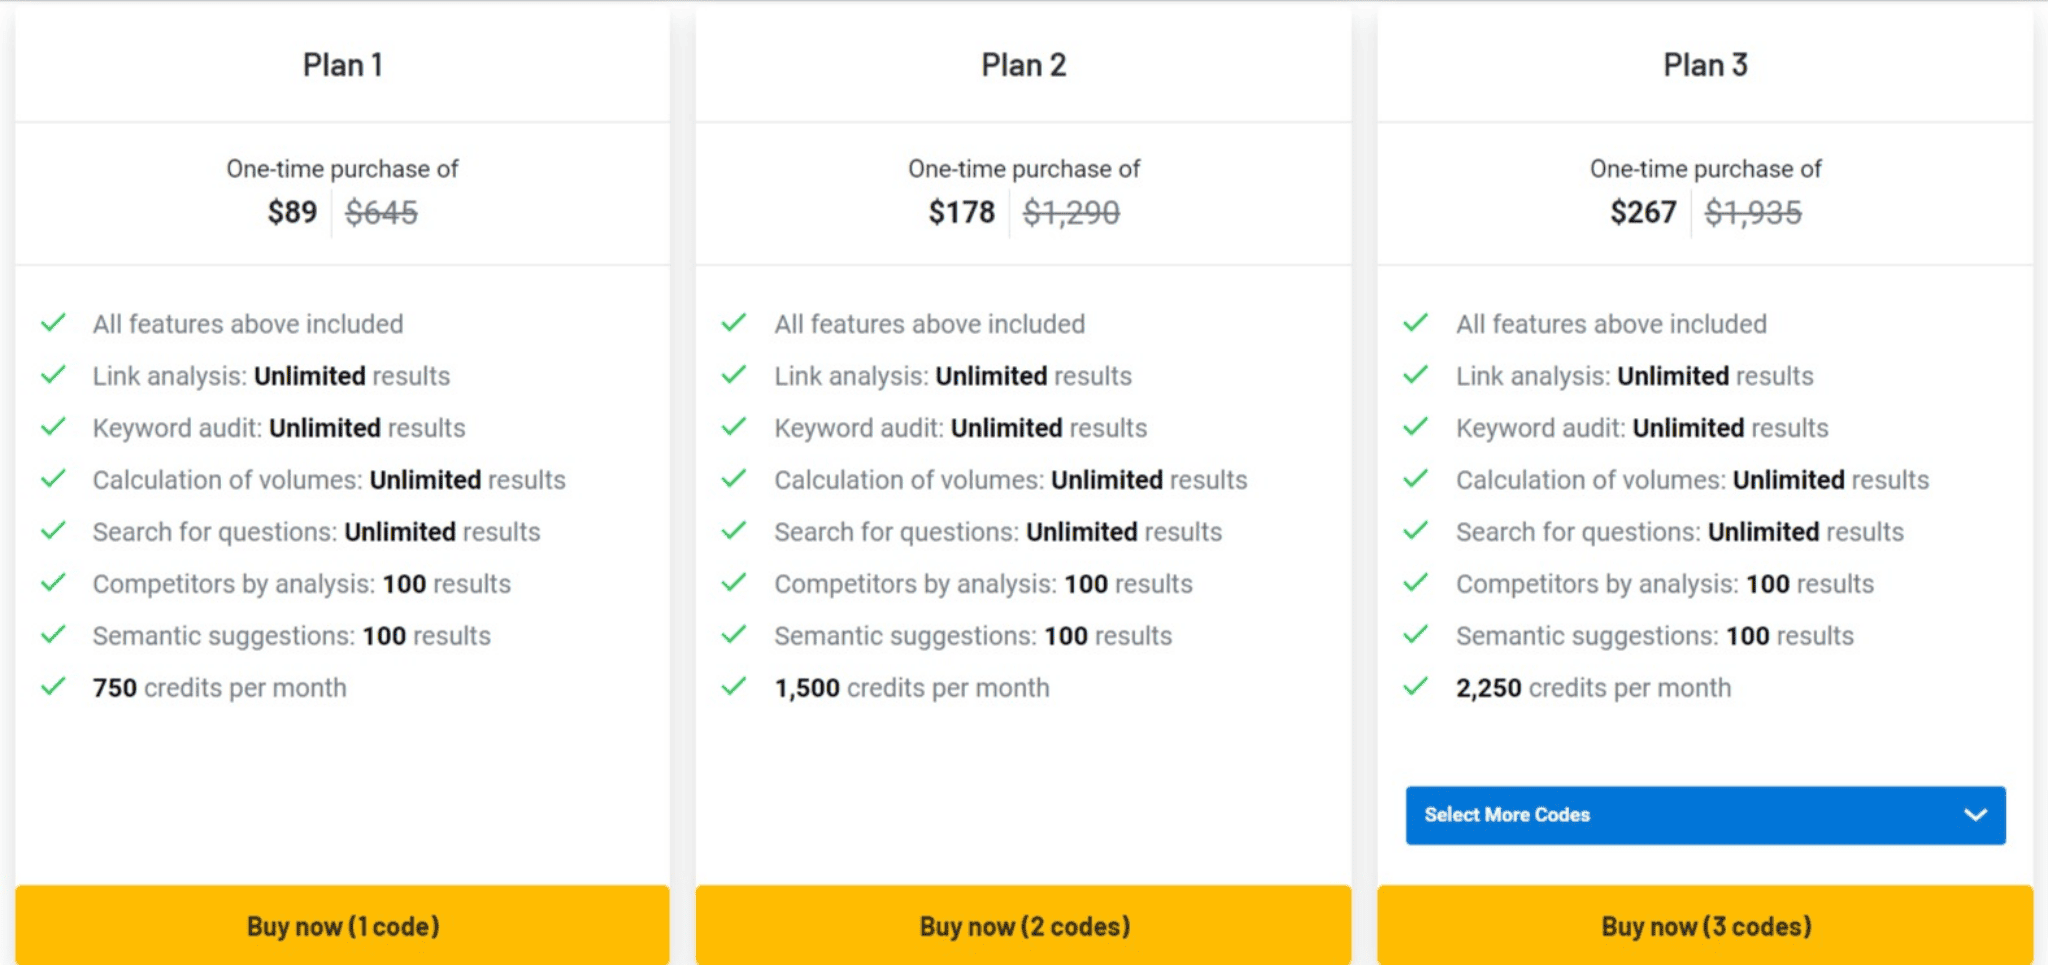Click Plan 3 checkmark beside 2,250 credits

click(1415, 686)
